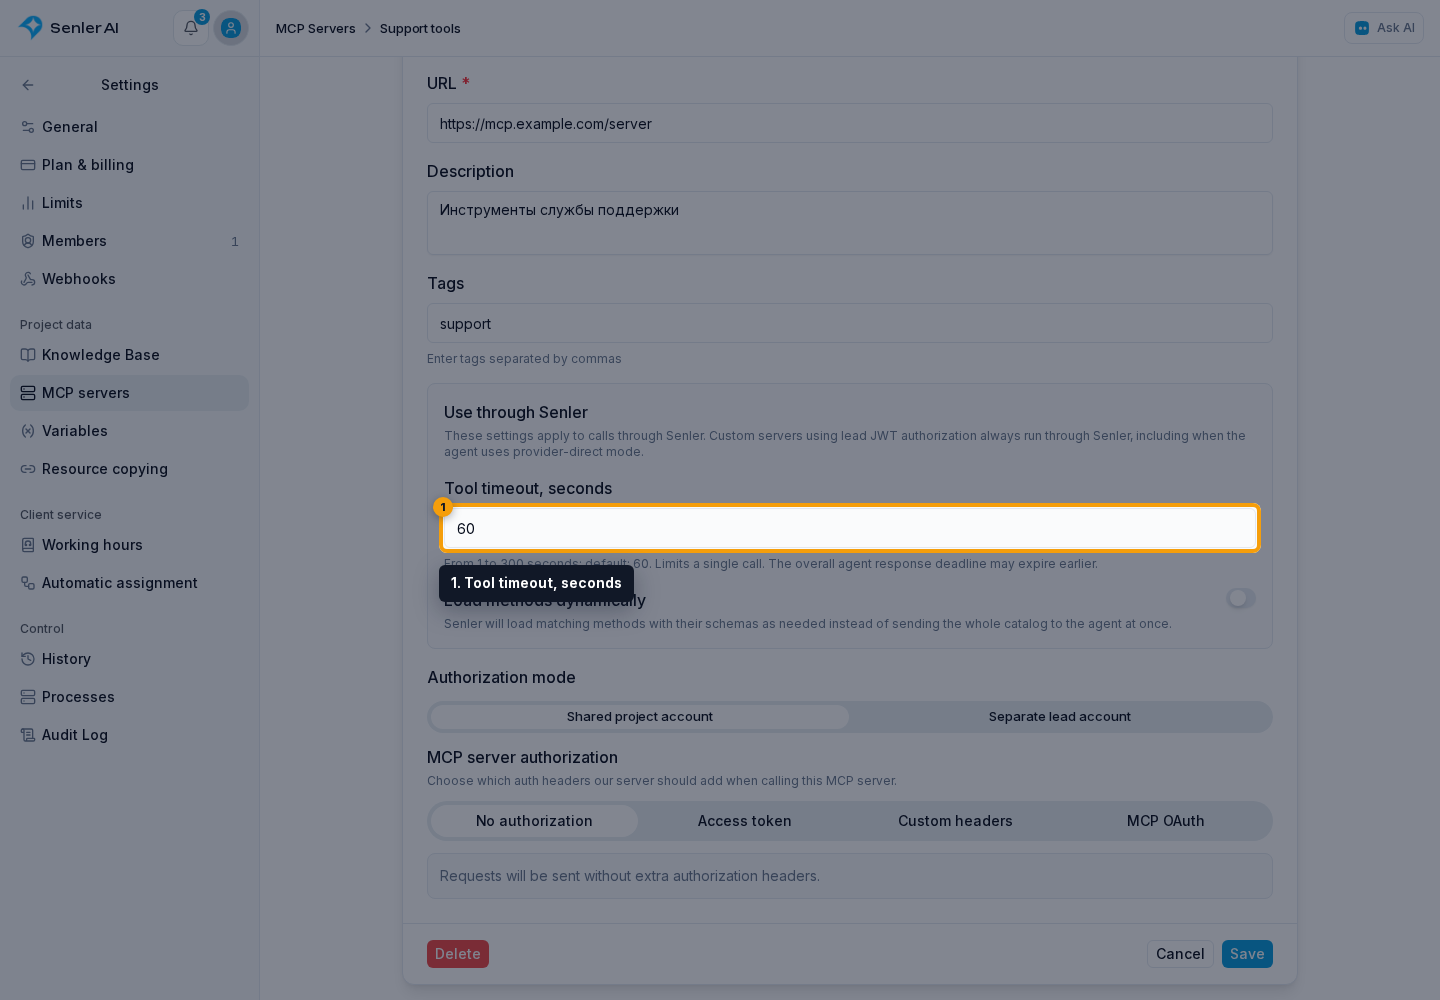Image resolution: width=1440 pixels, height=1000 pixels.
Task: Delete this MCP server
Action: click(458, 954)
